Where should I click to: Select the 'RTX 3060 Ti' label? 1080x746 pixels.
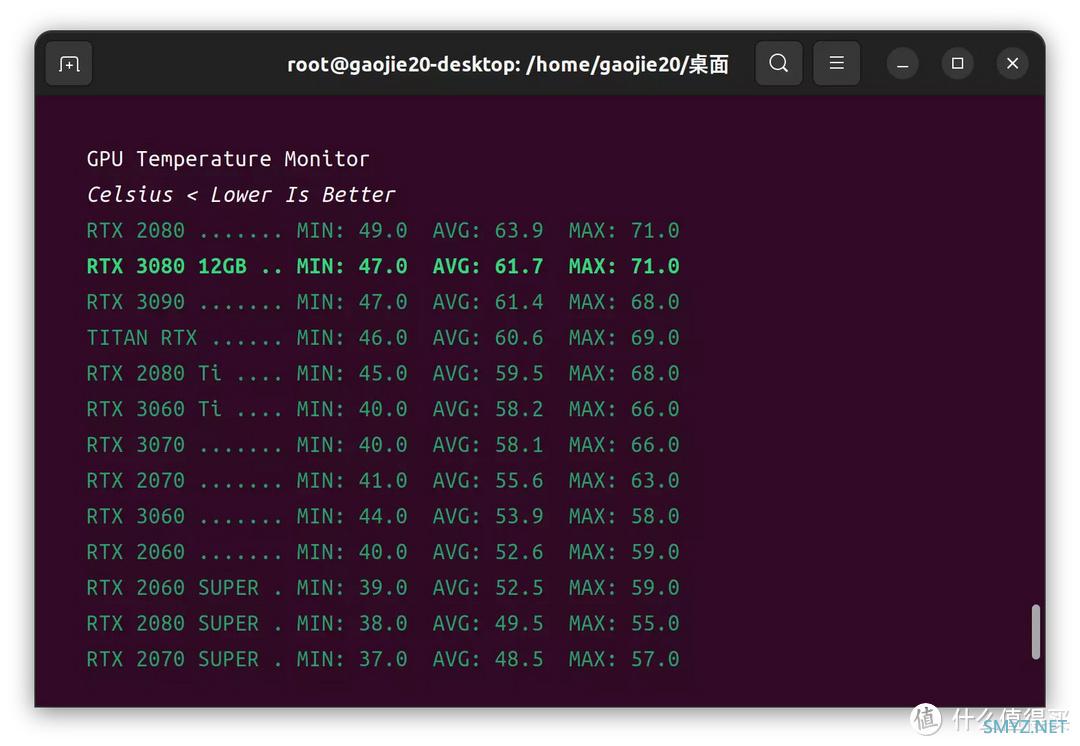click(154, 409)
